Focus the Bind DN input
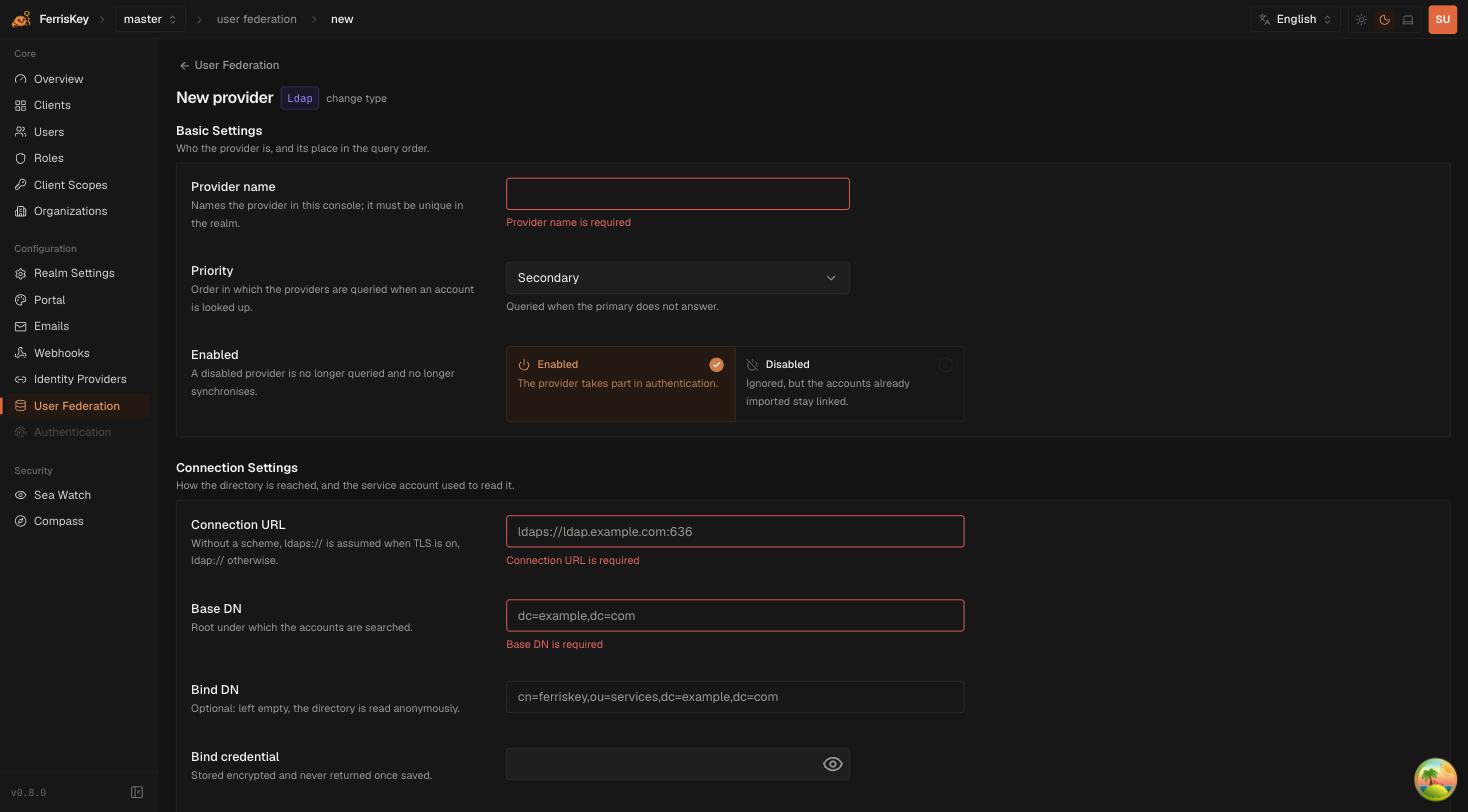 735,697
